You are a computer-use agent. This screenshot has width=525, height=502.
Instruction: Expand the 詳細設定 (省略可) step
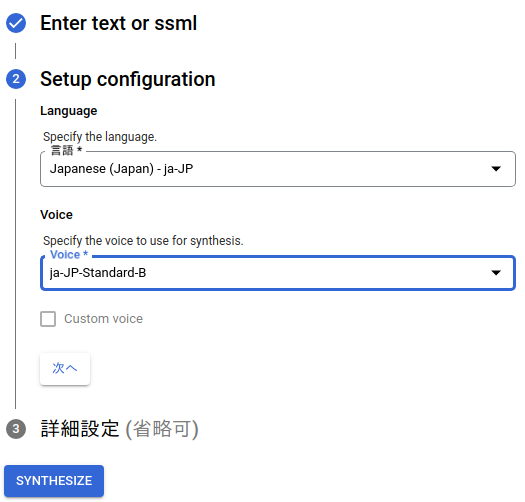tap(119, 429)
